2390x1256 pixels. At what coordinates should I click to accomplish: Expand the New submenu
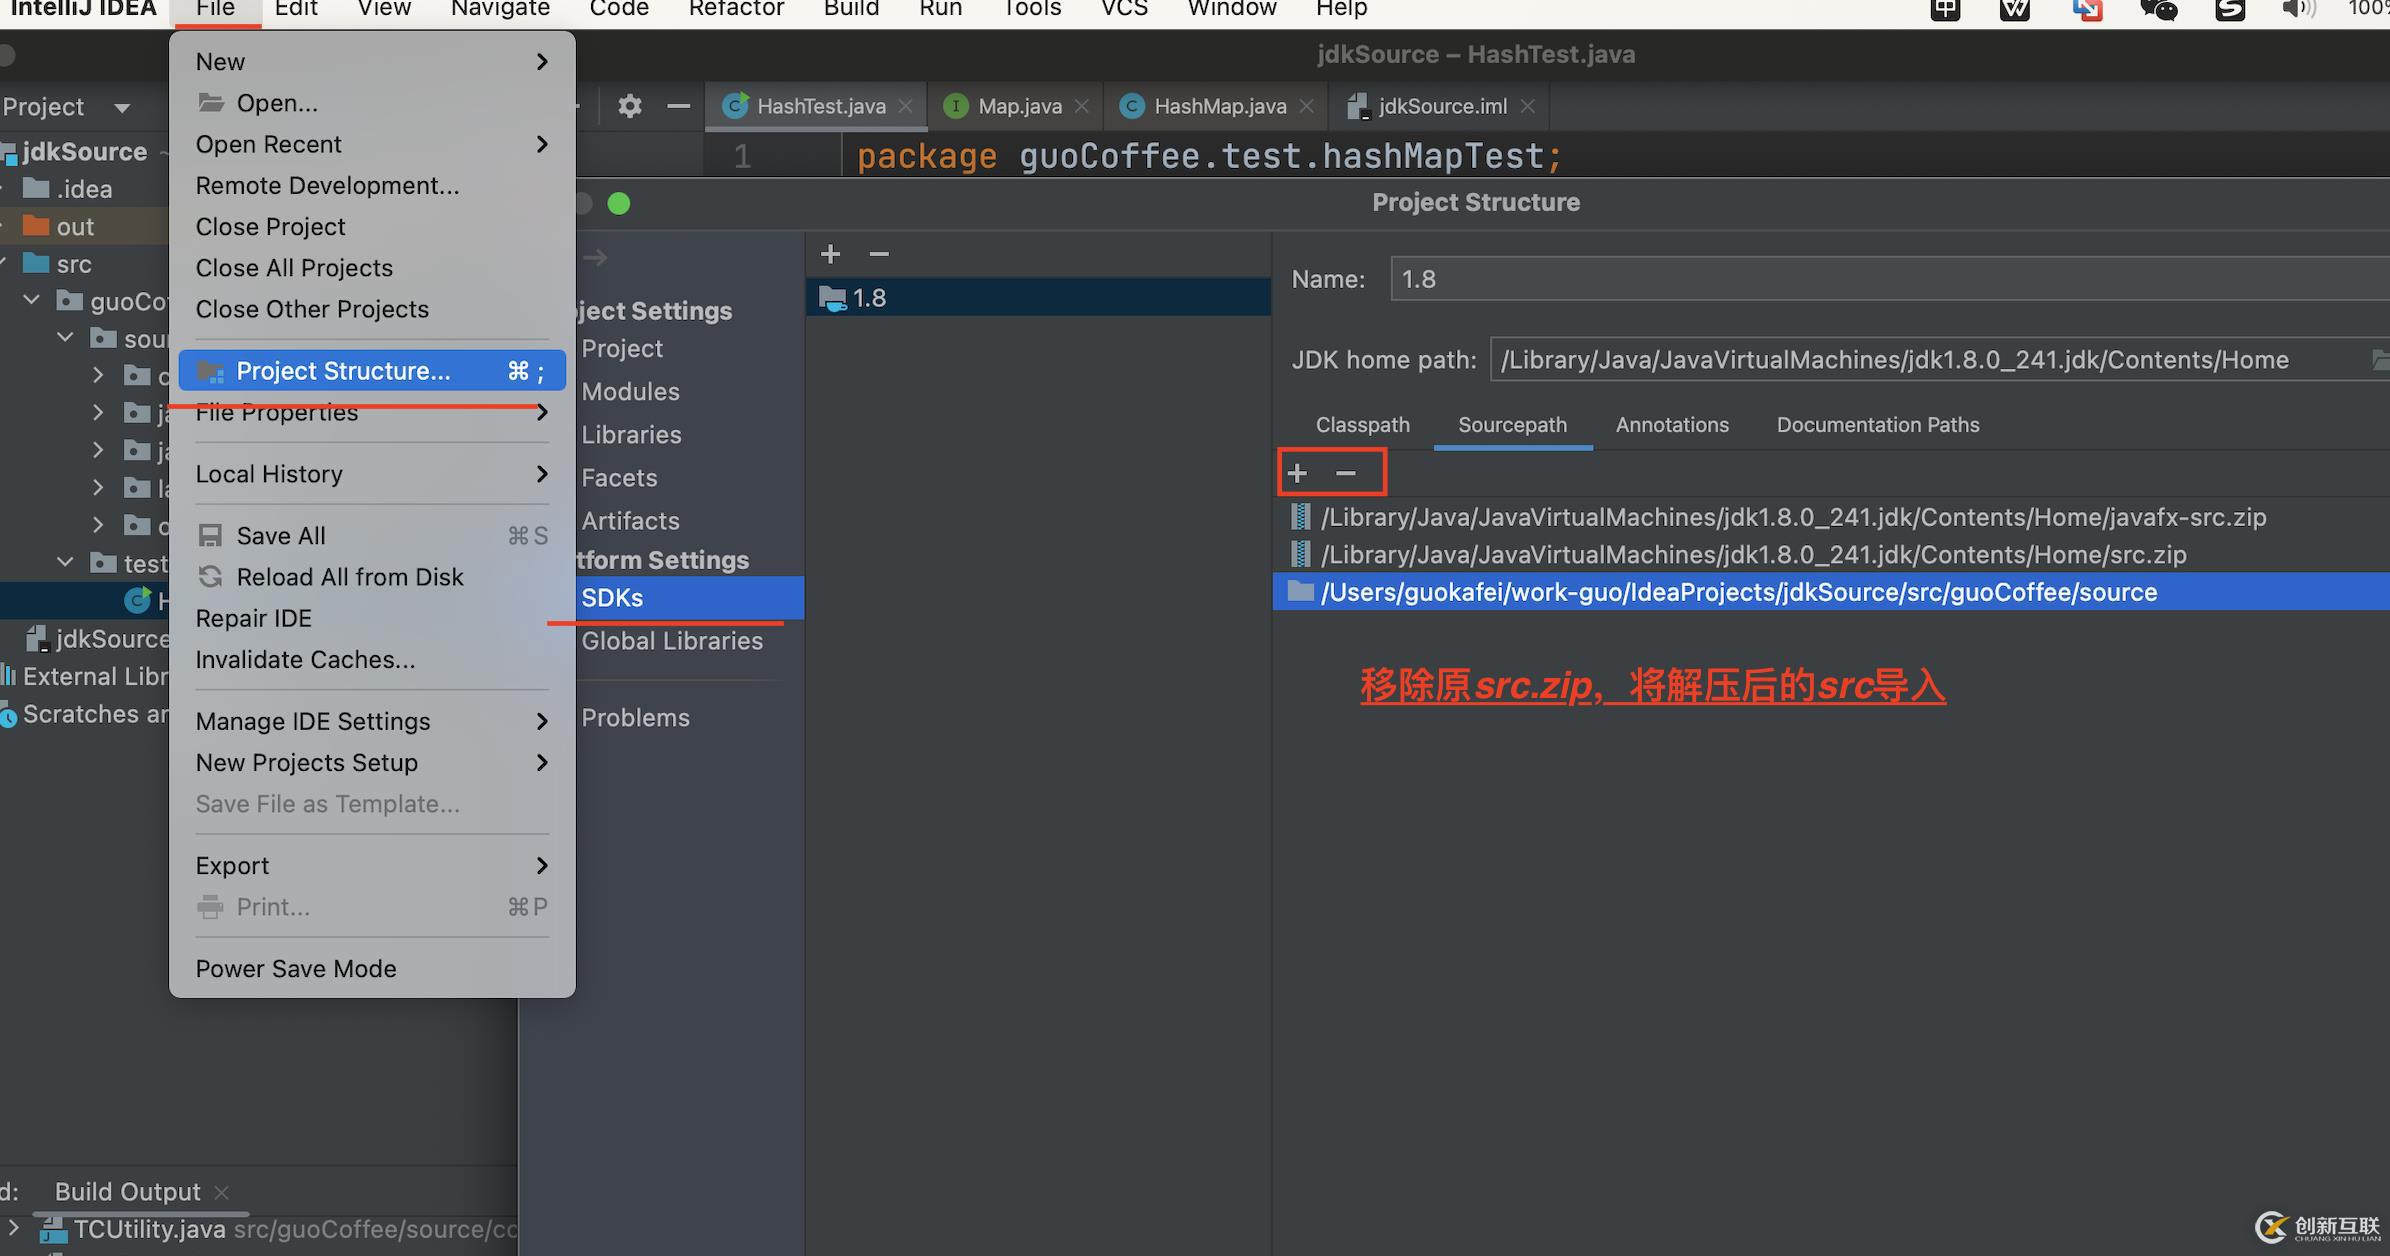click(x=372, y=62)
